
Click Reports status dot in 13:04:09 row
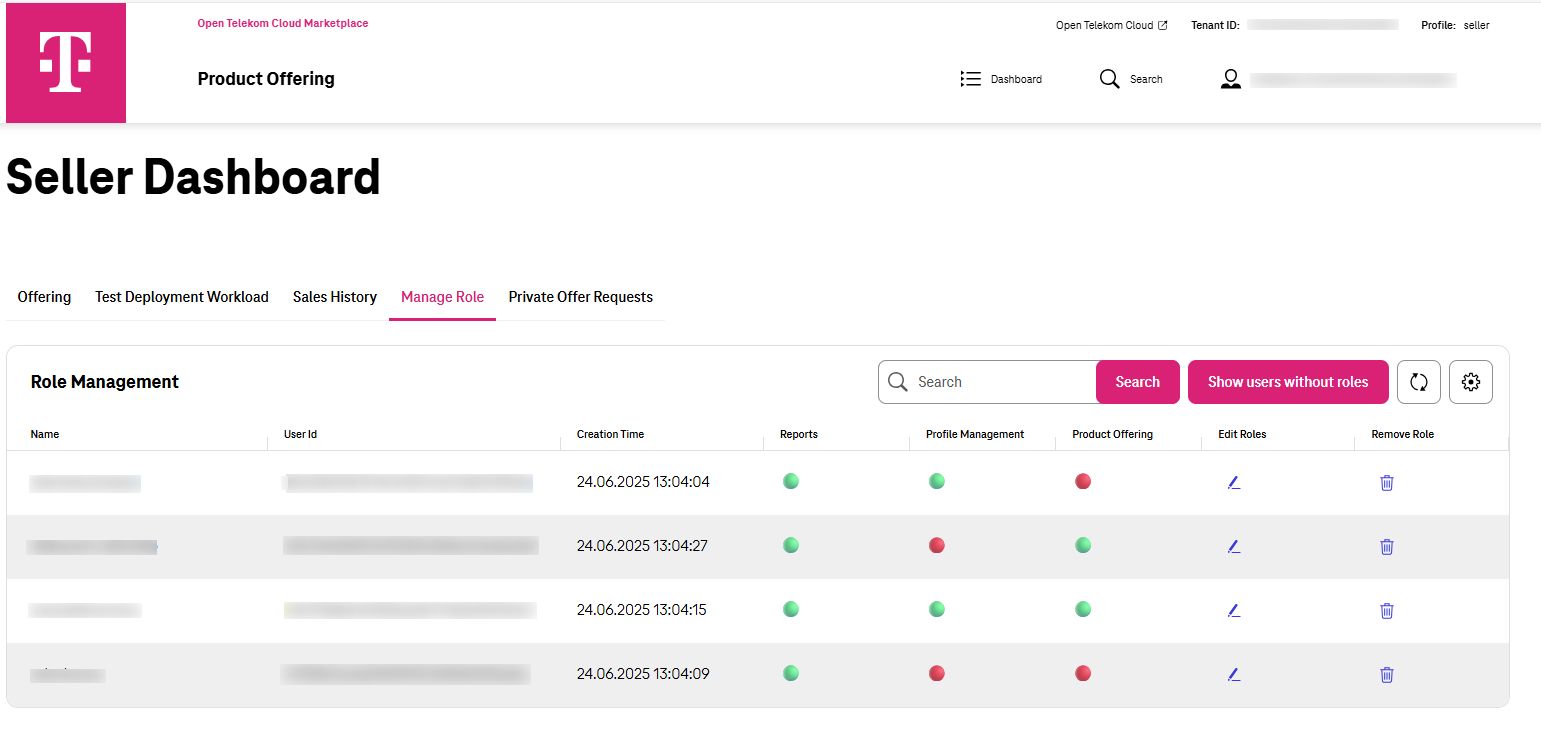(791, 673)
